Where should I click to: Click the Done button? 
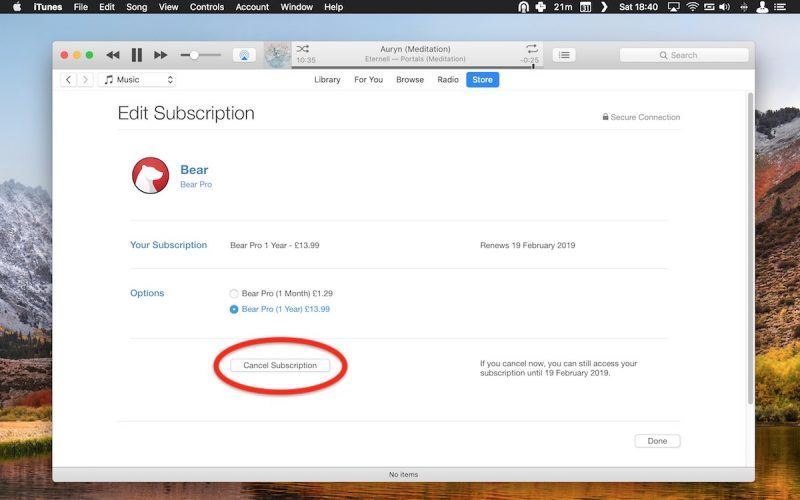pyautogui.click(x=657, y=441)
